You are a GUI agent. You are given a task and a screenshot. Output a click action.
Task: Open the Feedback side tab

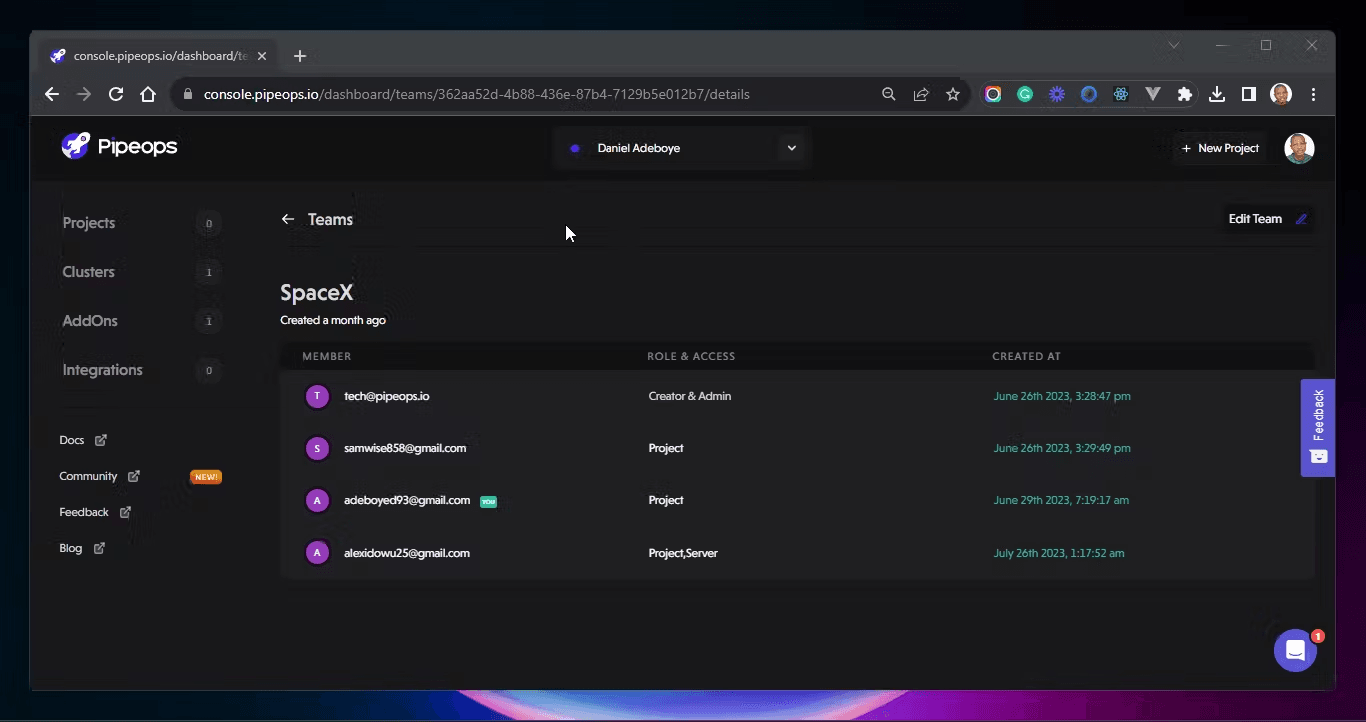coord(1318,427)
